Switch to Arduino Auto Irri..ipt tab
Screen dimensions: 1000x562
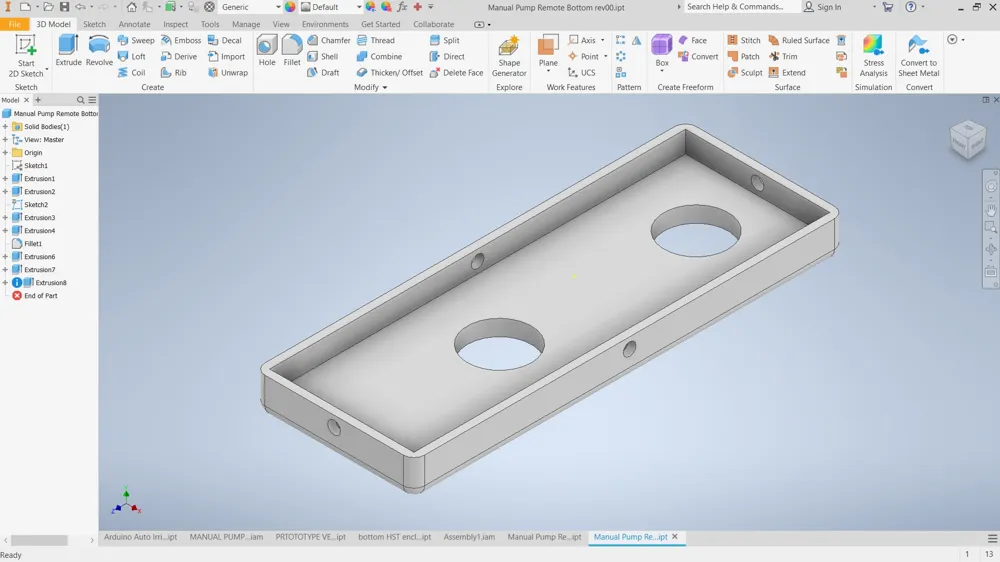pyautogui.click(x=140, y=537)
